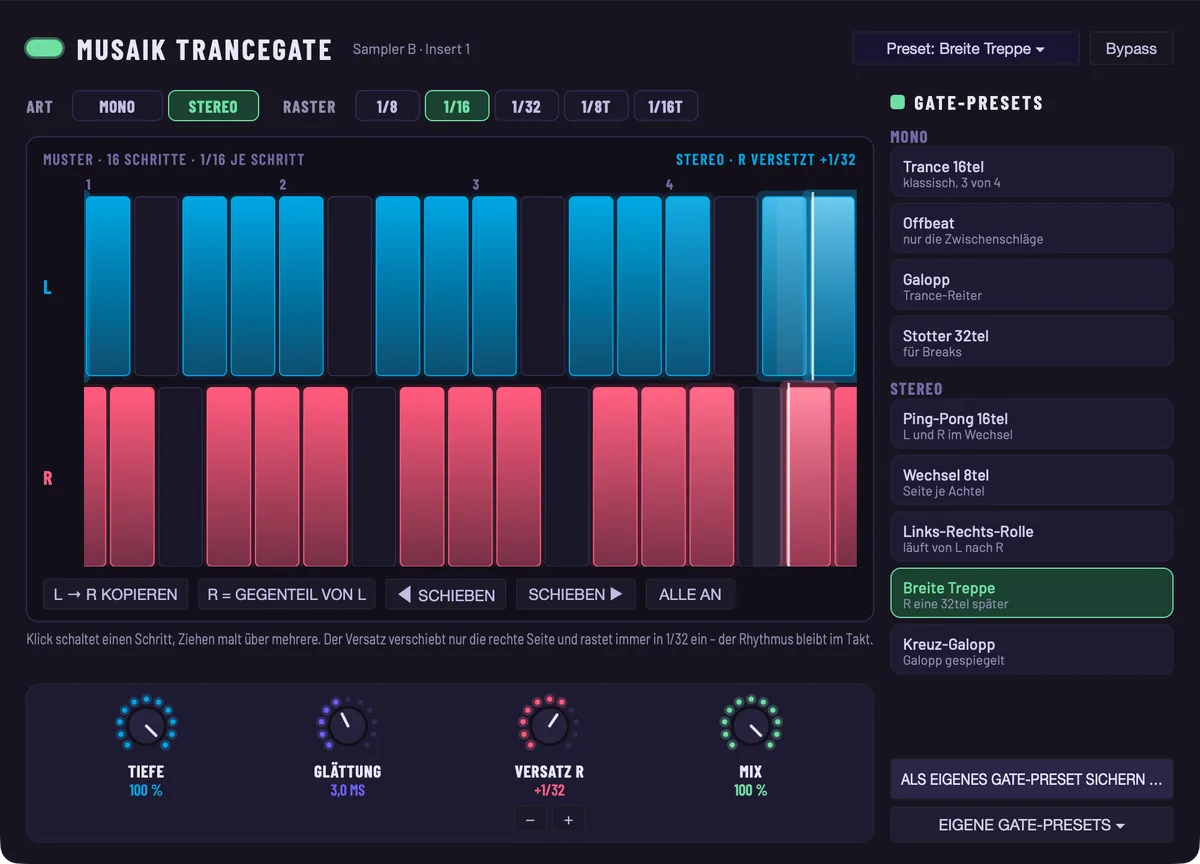Enable the sixth (dark) step in L row

click(x=349, y=286)
